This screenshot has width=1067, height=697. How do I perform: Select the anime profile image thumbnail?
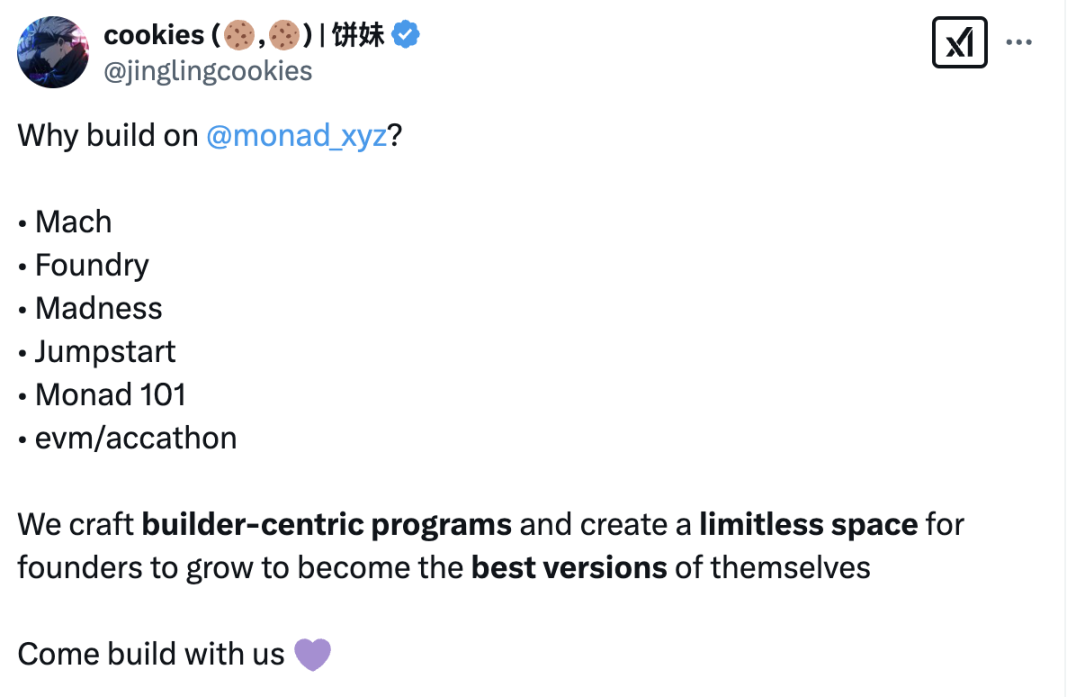(x=52, y=51)
